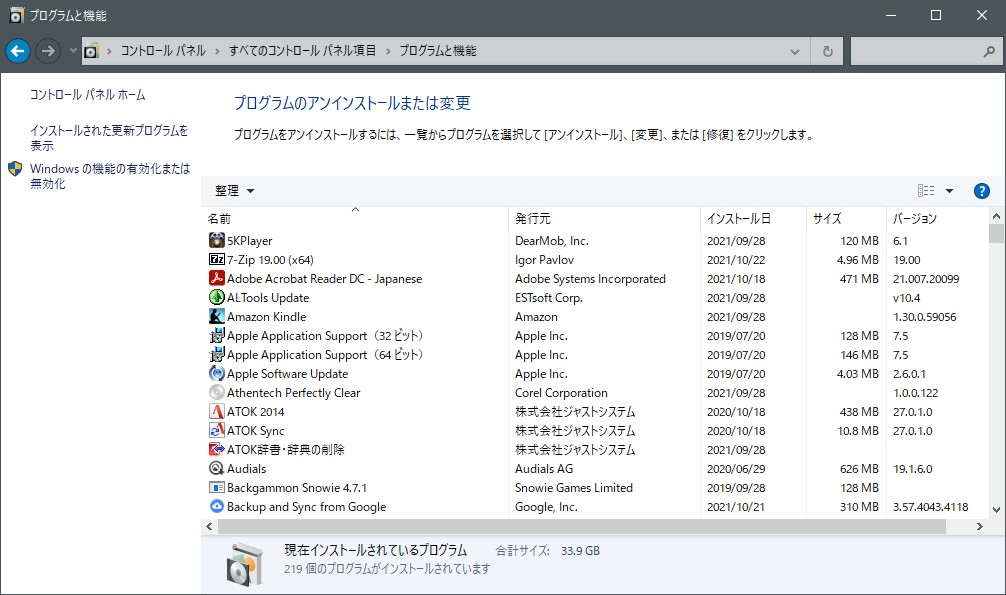The height and width of the screenshot is (595, 1006).
Task: Click Backup and Sync from Google icon
Action: tap(217, 506)
